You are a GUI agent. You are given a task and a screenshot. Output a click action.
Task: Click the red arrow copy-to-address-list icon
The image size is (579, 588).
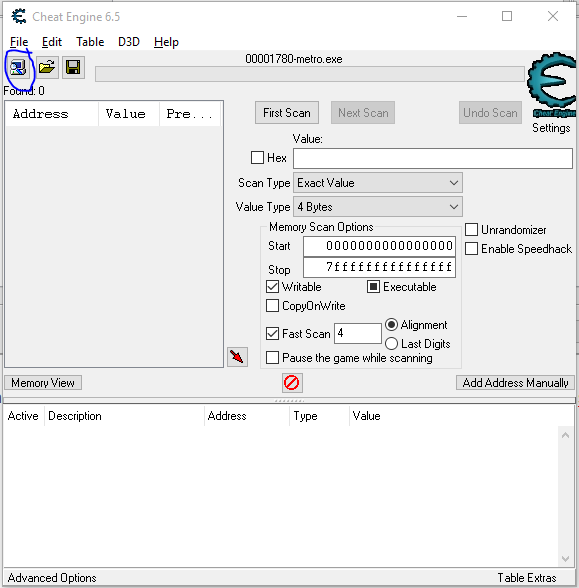coord(237,357)
